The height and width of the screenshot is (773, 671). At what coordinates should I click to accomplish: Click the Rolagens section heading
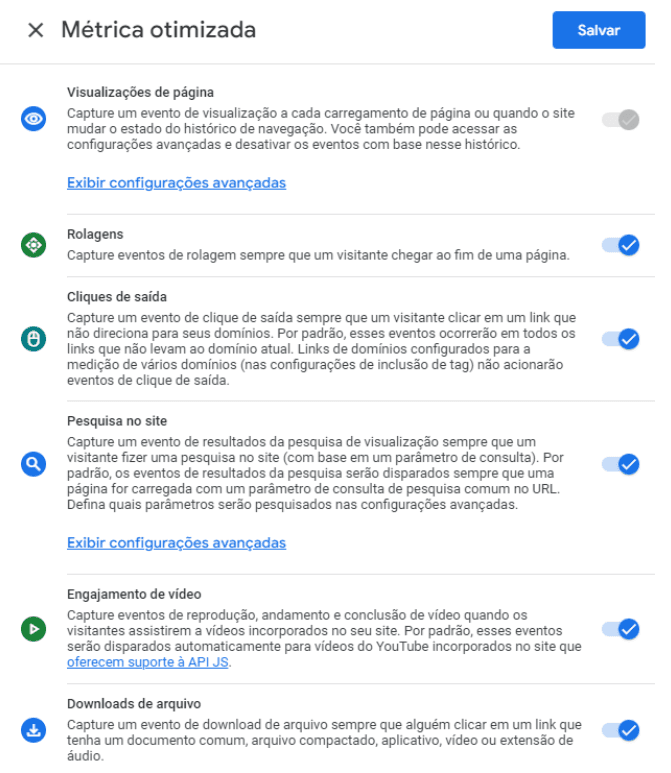95,234
